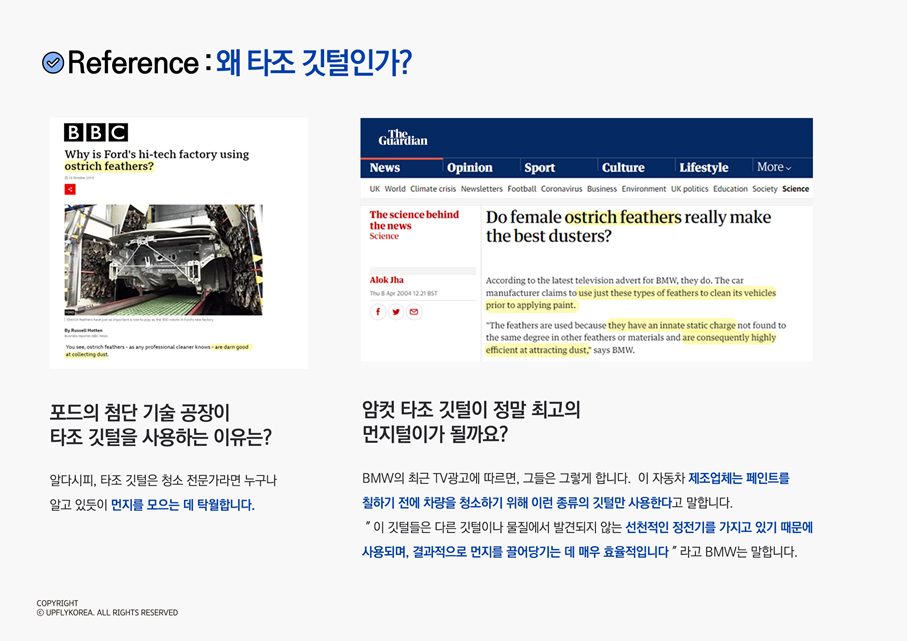
Task: Click the clock icon beside the BBC publish date
Action: point(66,177)
